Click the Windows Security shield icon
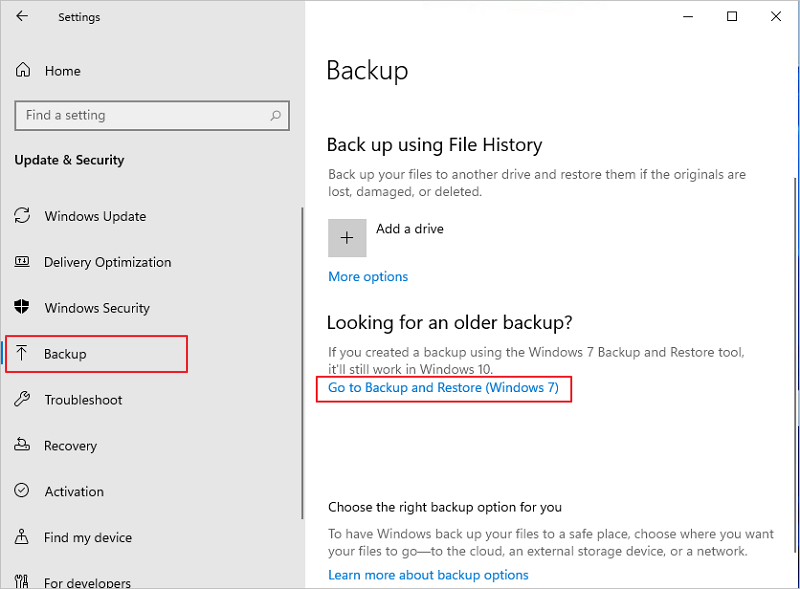This screenshot has width=800, height=589. [23, 308]
